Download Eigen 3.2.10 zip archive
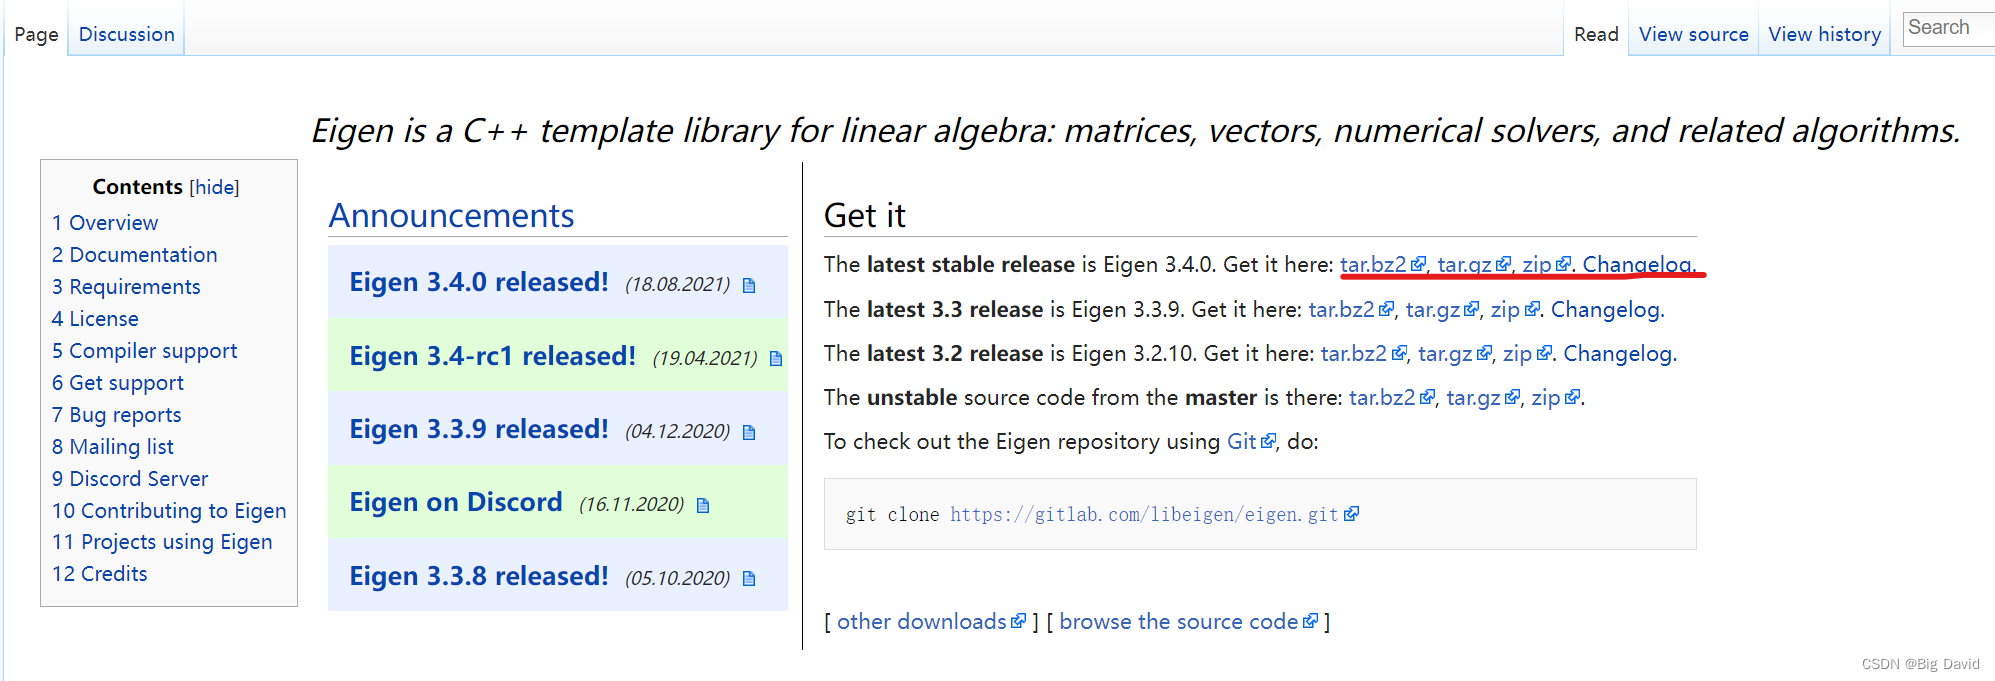Viewport: 1995px width, 681px height. (1527, 354)
